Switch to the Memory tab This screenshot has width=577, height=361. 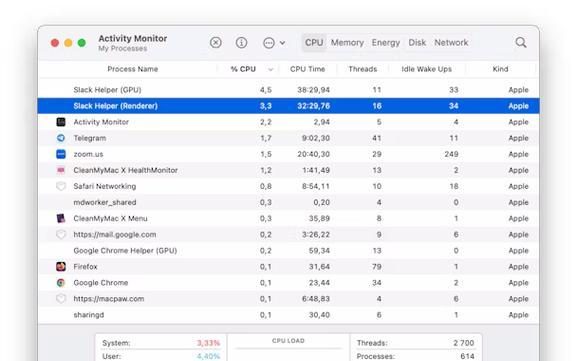pos(347,43)
